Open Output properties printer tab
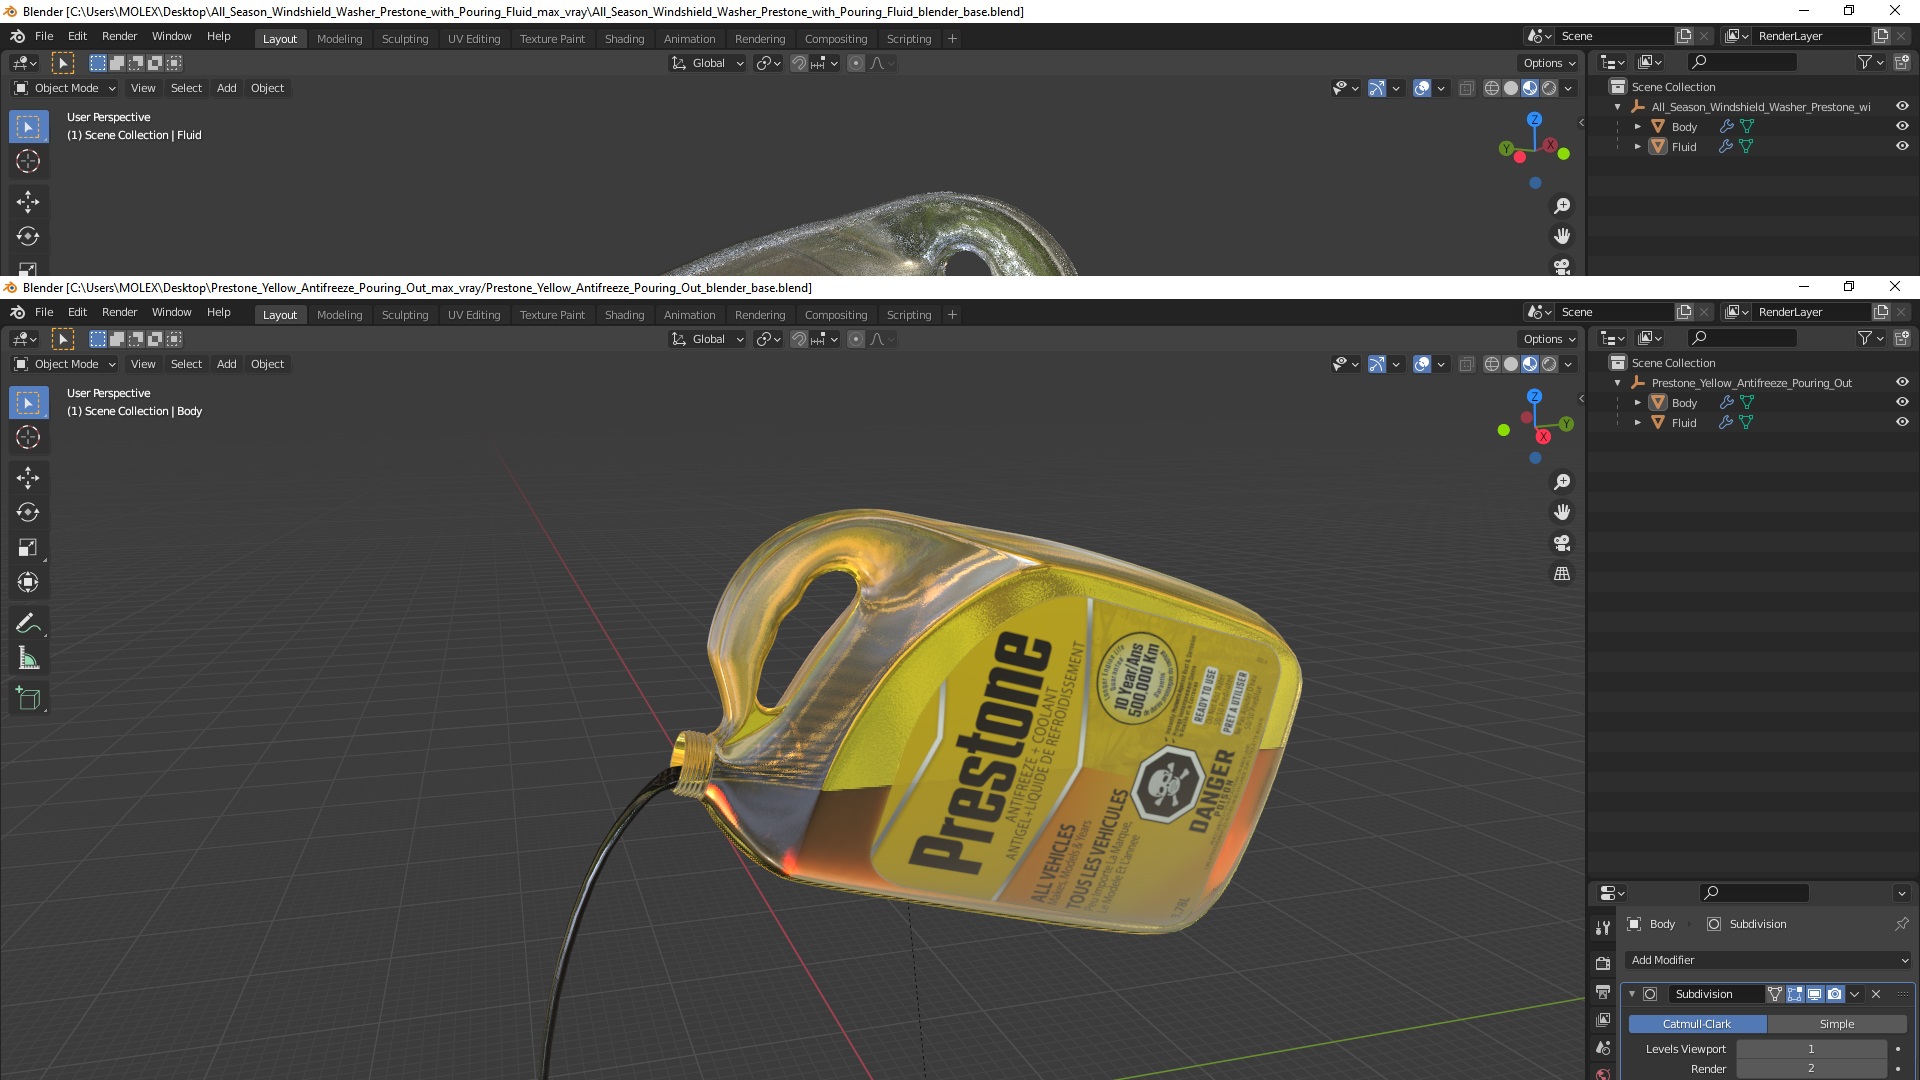1920x1080 pixels. click(x=1603, y=992)
